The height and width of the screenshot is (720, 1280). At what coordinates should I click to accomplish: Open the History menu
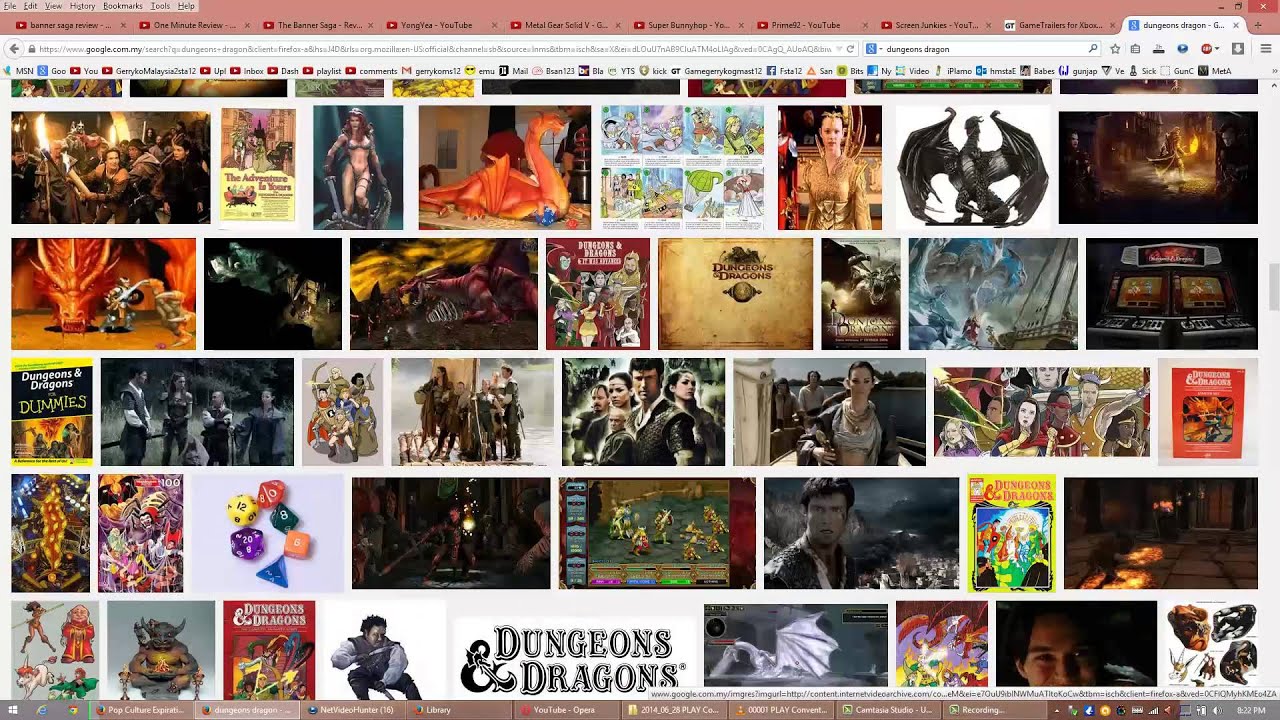(x=82, y=6)
